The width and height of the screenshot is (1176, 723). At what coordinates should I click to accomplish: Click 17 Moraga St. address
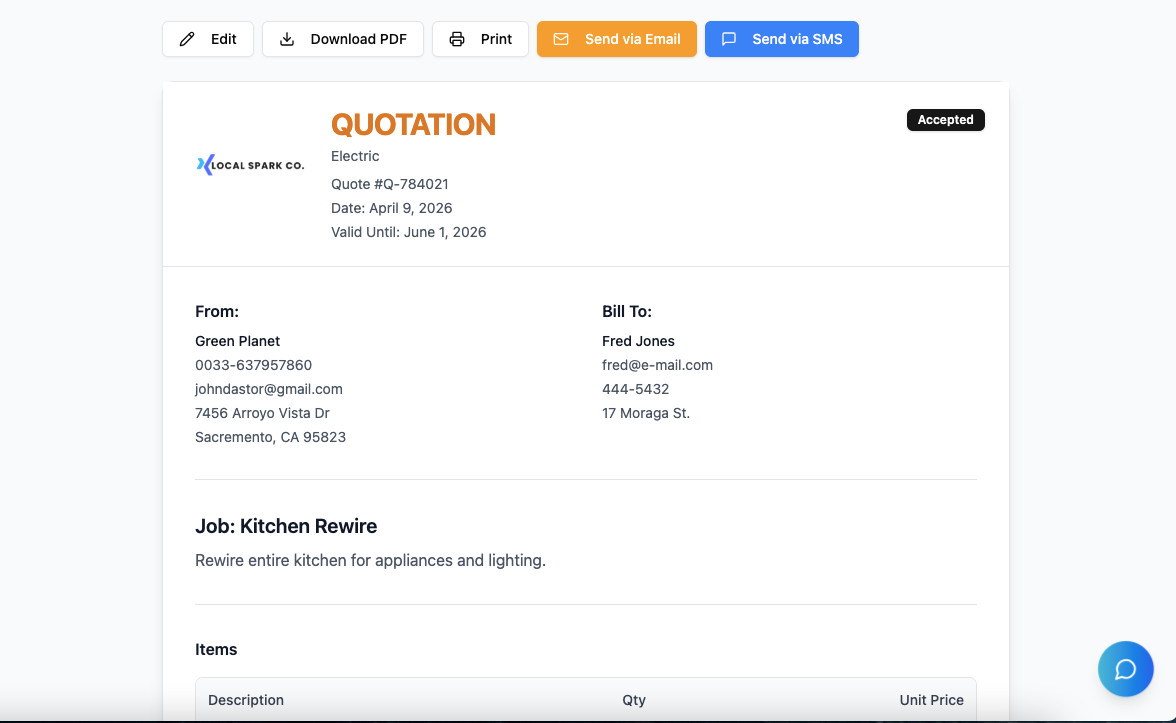pyautogui.click(x=646, y=413)
